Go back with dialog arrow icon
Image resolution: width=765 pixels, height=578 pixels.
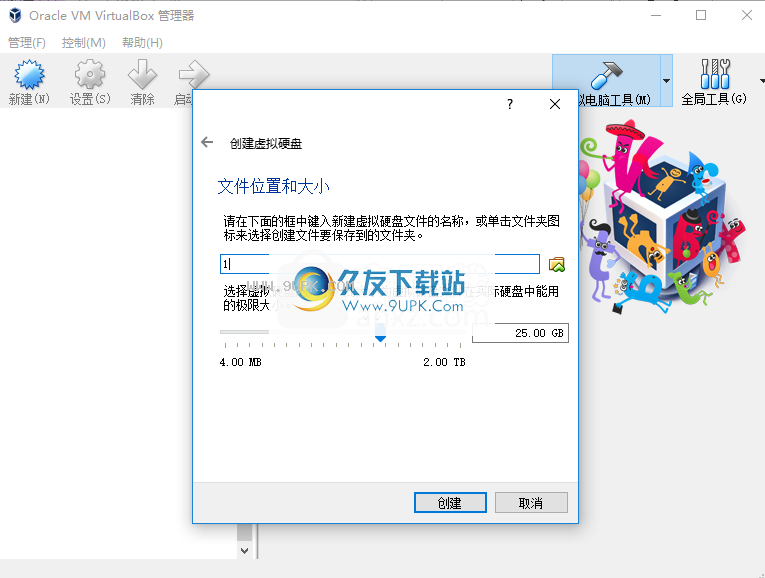[207, 142]
